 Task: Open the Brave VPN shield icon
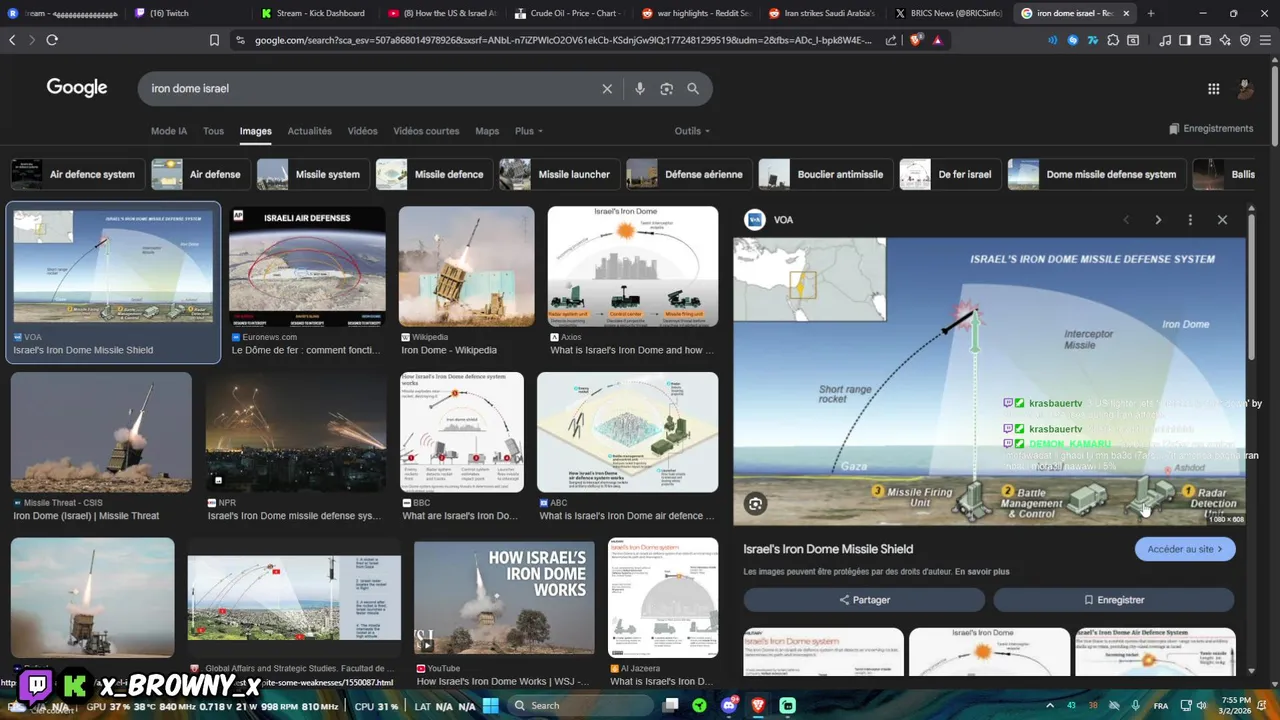(1245, 40)
